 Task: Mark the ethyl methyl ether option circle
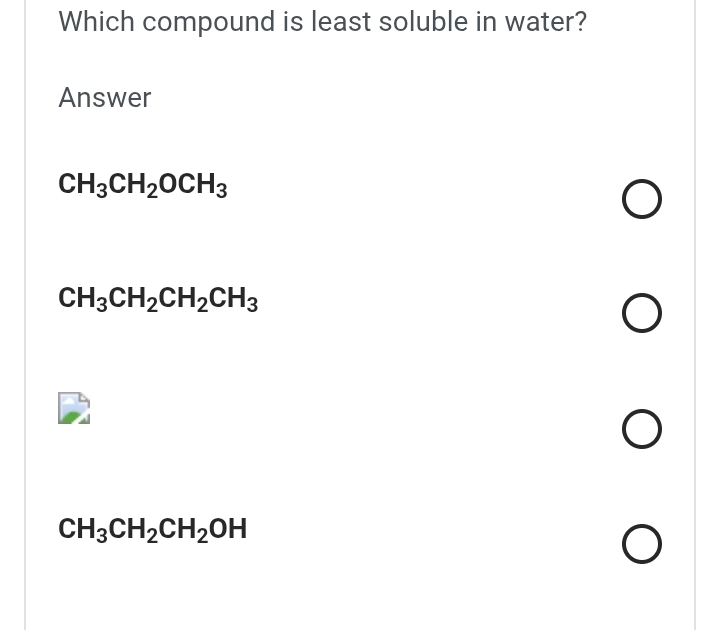641,199
